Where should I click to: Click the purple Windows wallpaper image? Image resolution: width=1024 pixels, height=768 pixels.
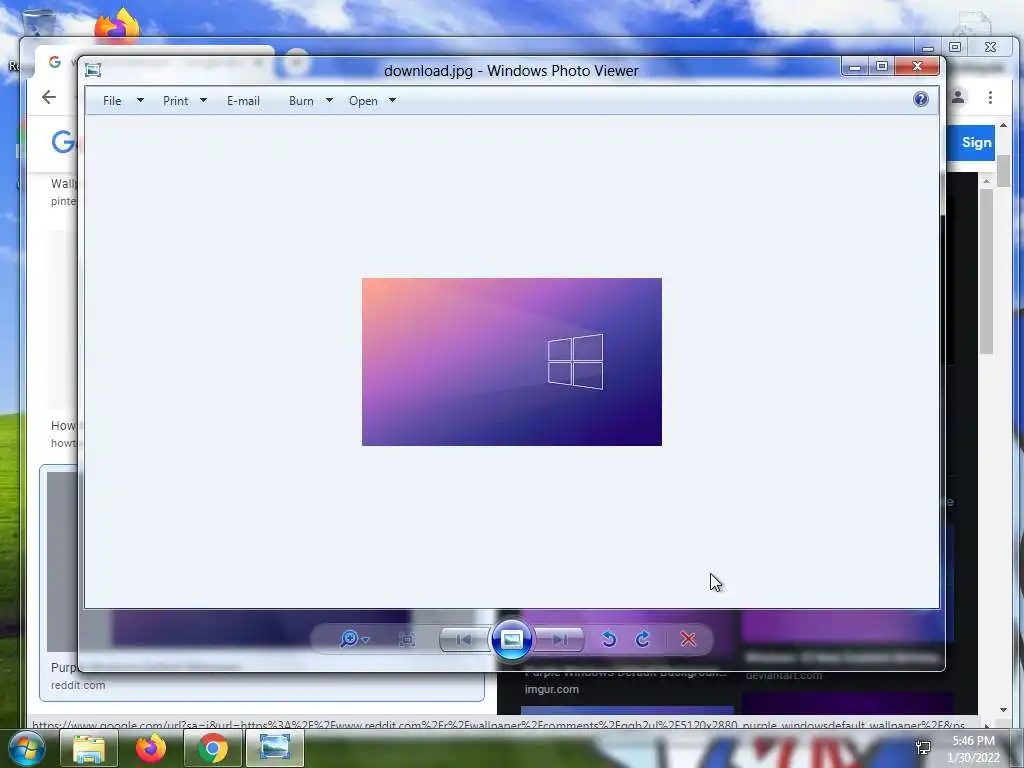click(512, 362)
